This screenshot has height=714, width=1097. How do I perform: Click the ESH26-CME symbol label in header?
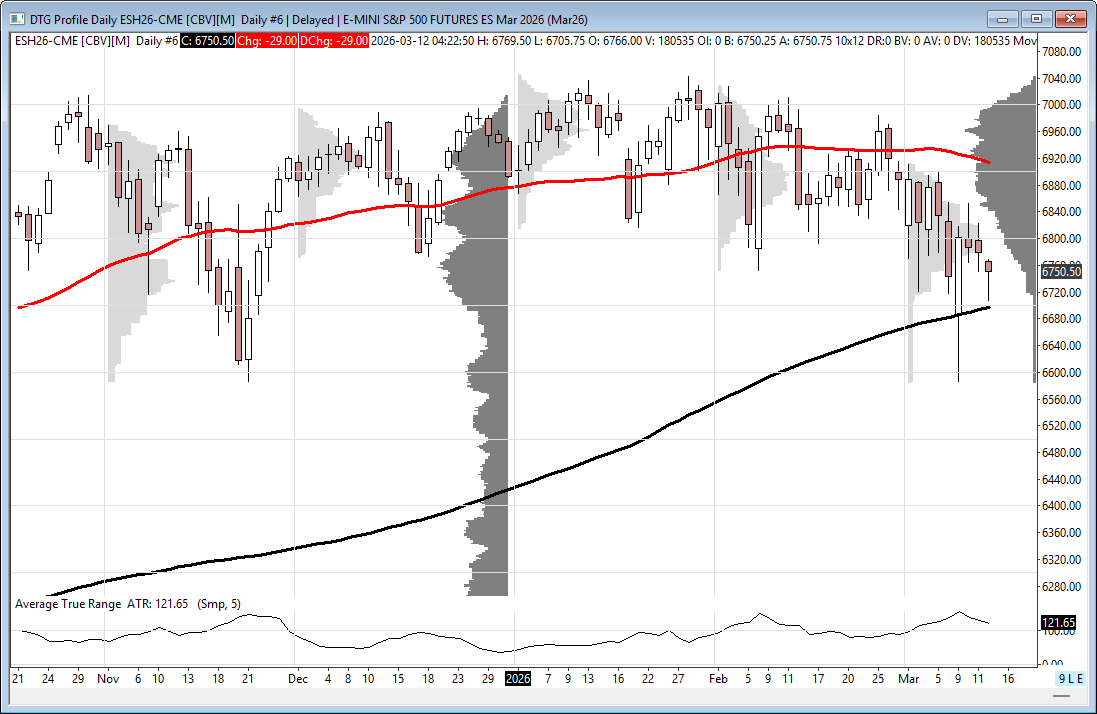click(45, 40)
